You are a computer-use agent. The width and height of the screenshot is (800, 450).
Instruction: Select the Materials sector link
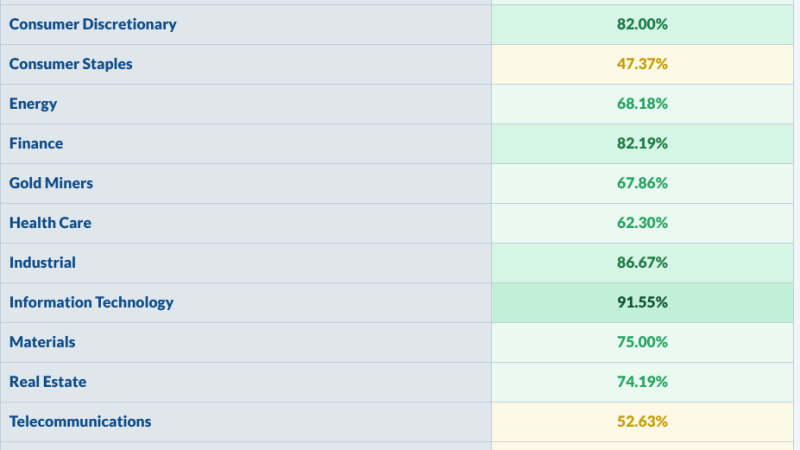42,342
